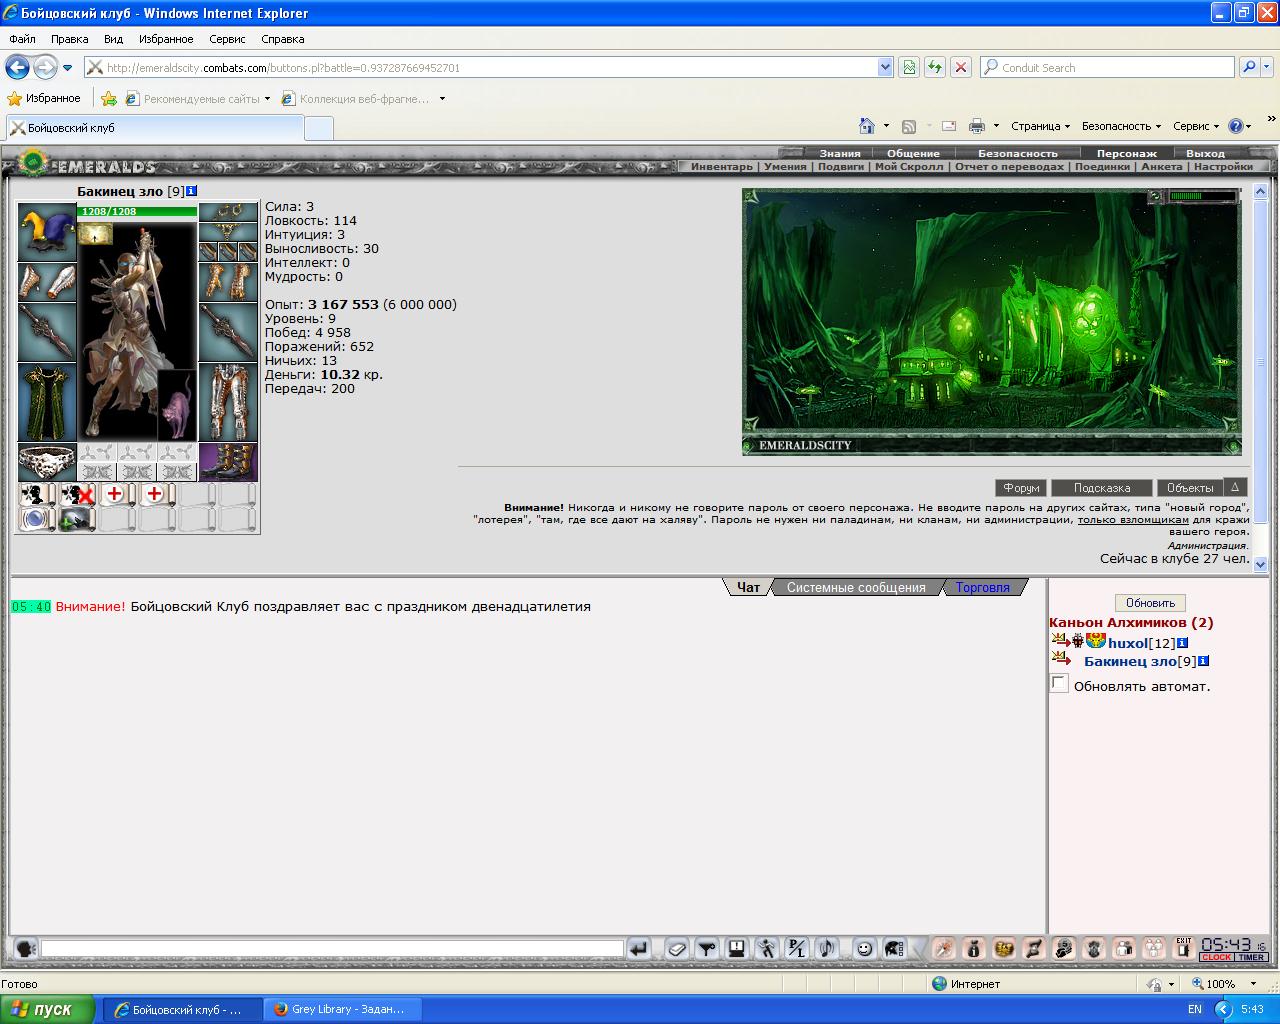The width and height of the screenshot is (1280, 1024).
Task: Select the plate leggings equipment slot
Action: [228, 402]
